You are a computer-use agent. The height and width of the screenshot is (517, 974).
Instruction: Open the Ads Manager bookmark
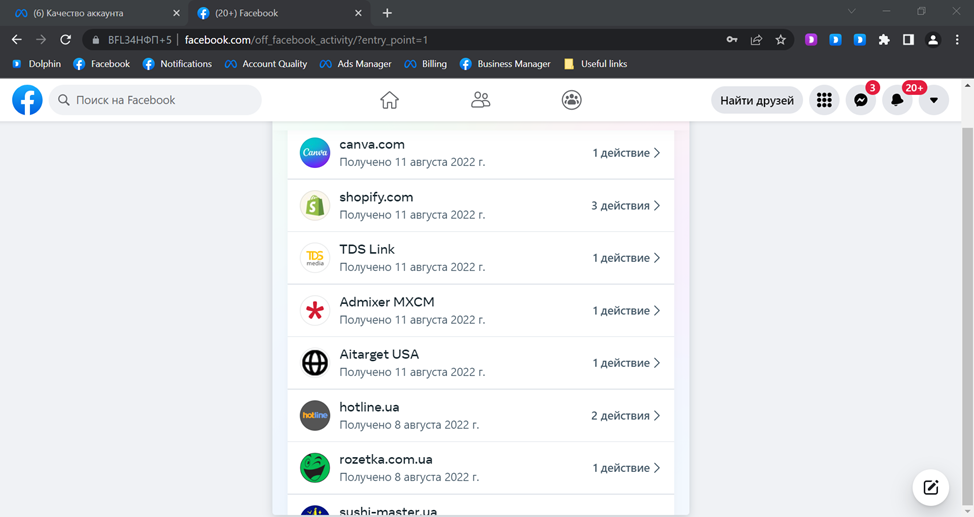[355, 64]
